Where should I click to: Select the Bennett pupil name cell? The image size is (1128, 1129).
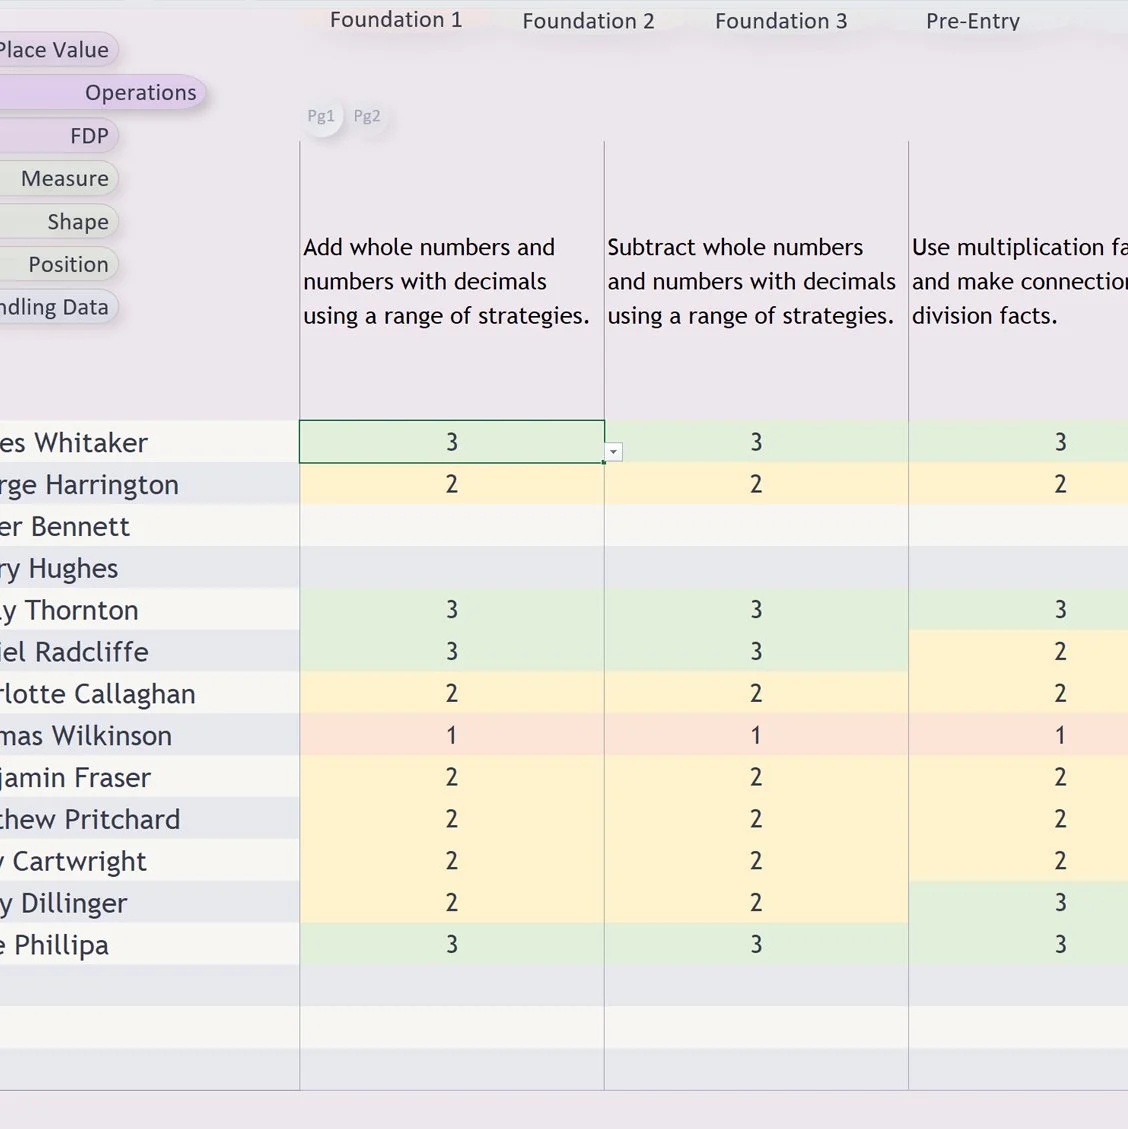(x=149, y=525)
